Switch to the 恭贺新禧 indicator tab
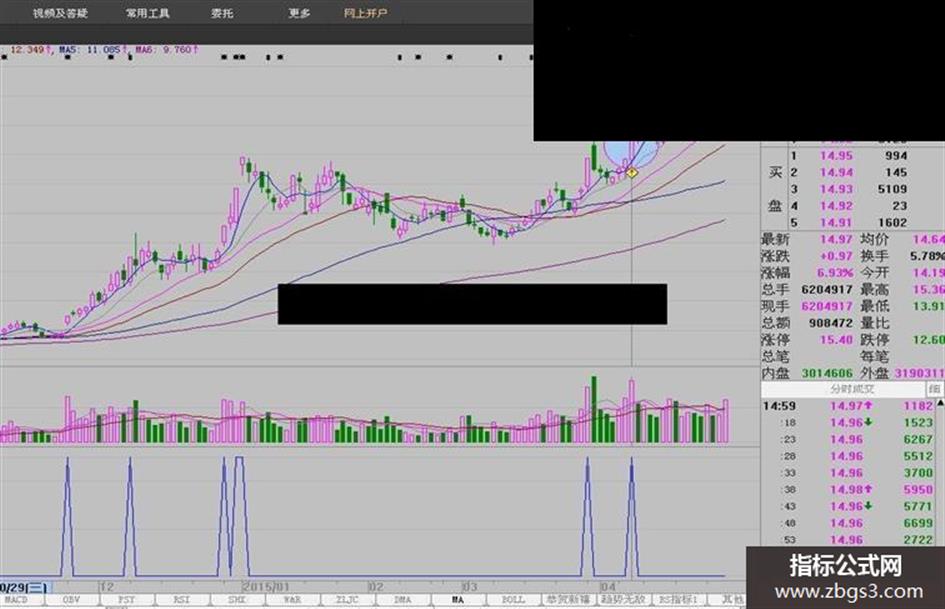This screenshot has width=945, height=609. tap(568, 600)
